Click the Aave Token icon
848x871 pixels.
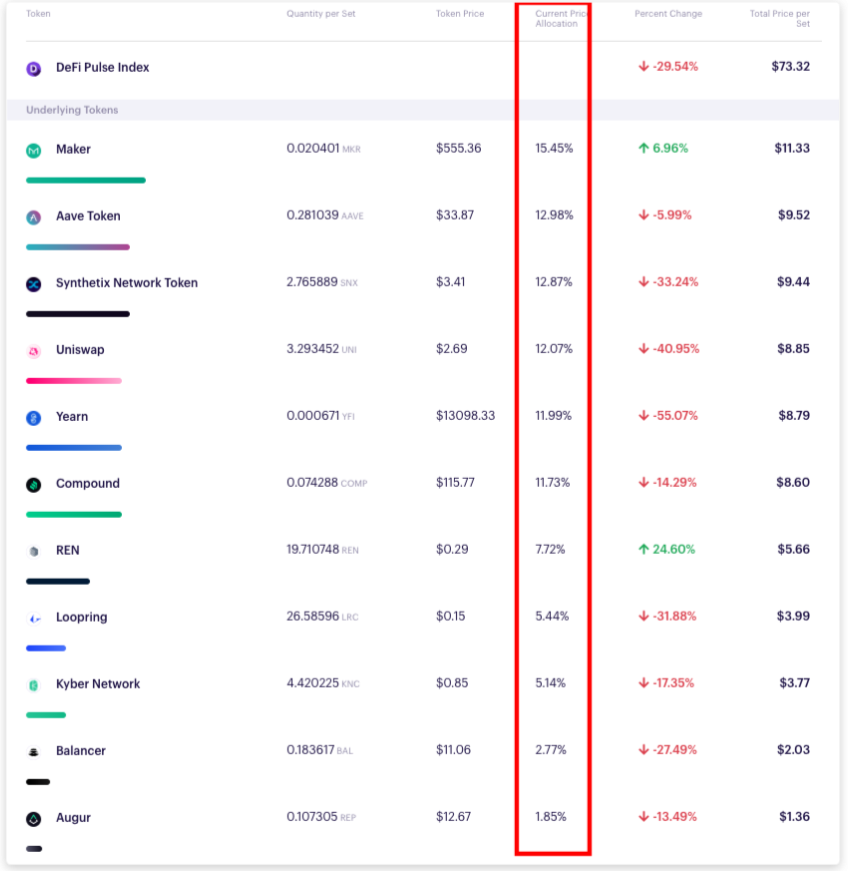pos(34,217)
